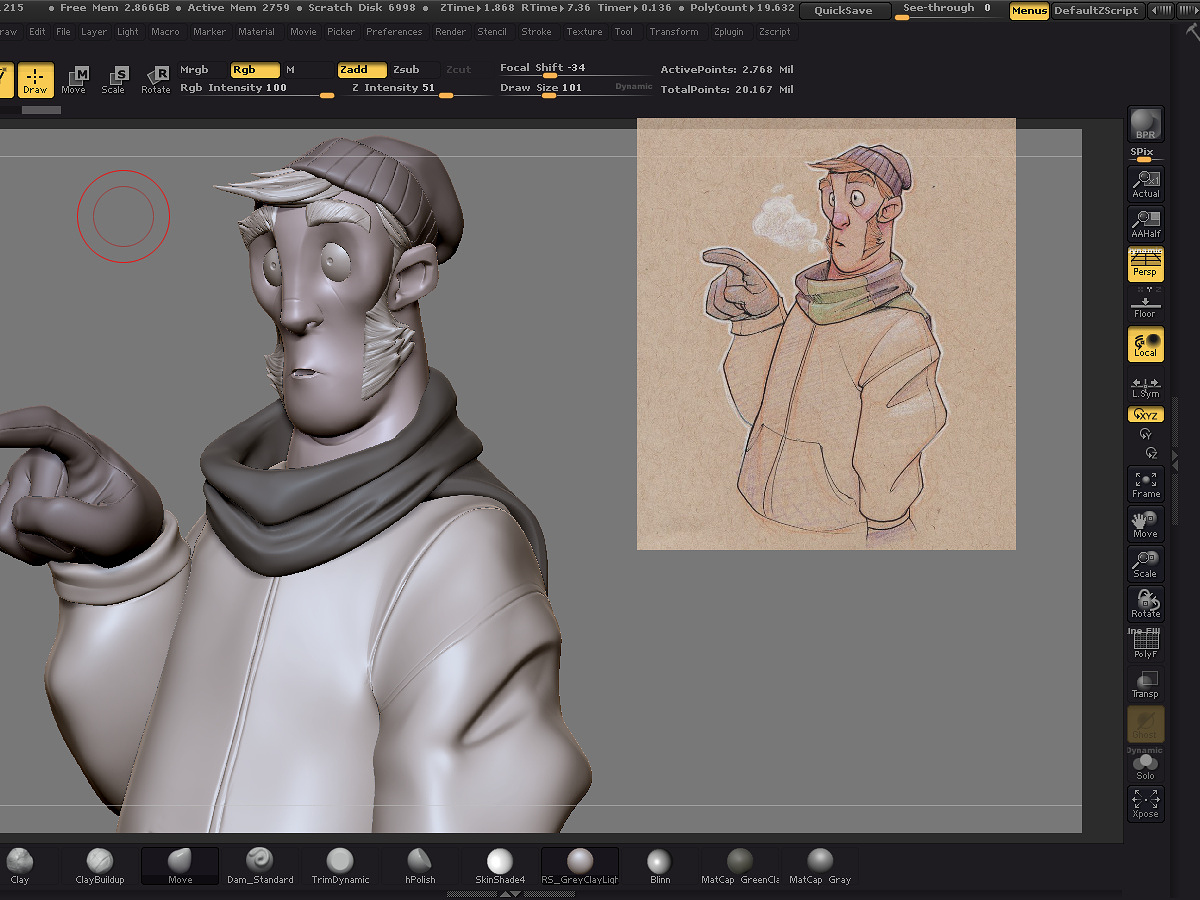Render with the BPR button
This screenshot has width=1200, height=900.
(x=1145, y=124)
